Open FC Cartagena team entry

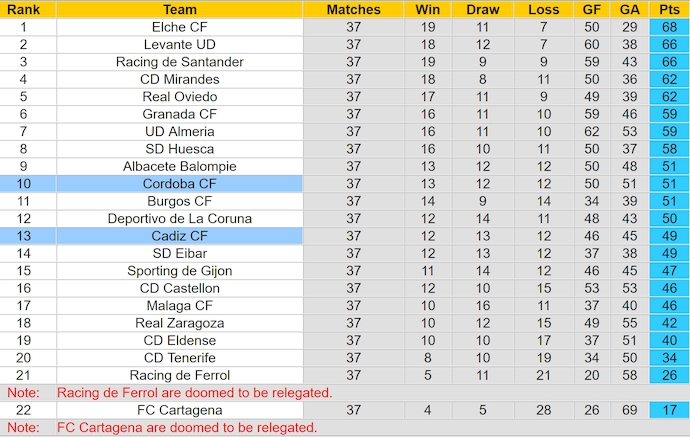click(179, 410)
